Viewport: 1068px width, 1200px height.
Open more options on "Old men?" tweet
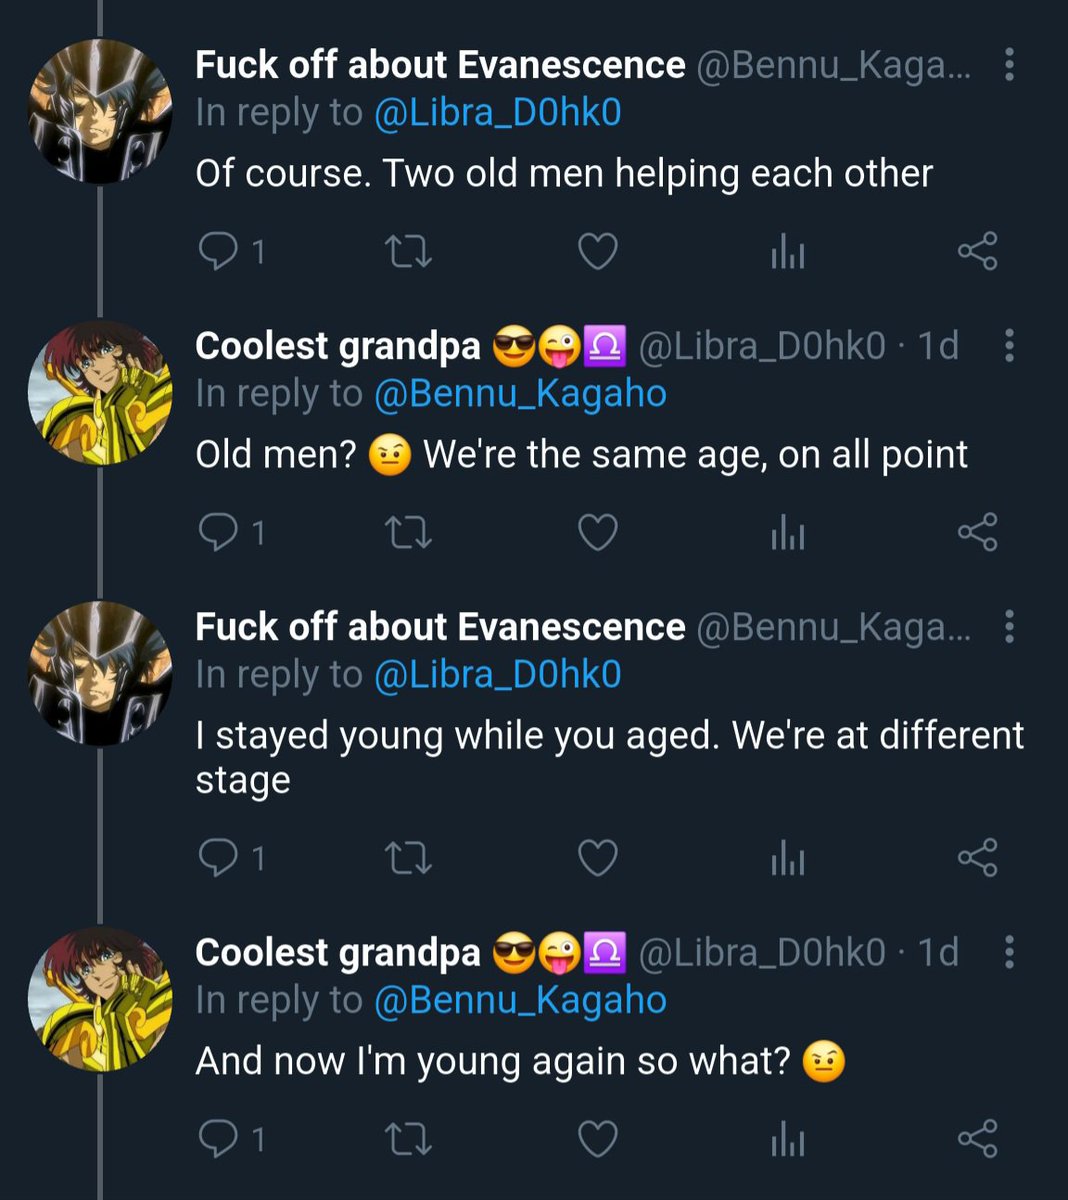pos(1009,346)
